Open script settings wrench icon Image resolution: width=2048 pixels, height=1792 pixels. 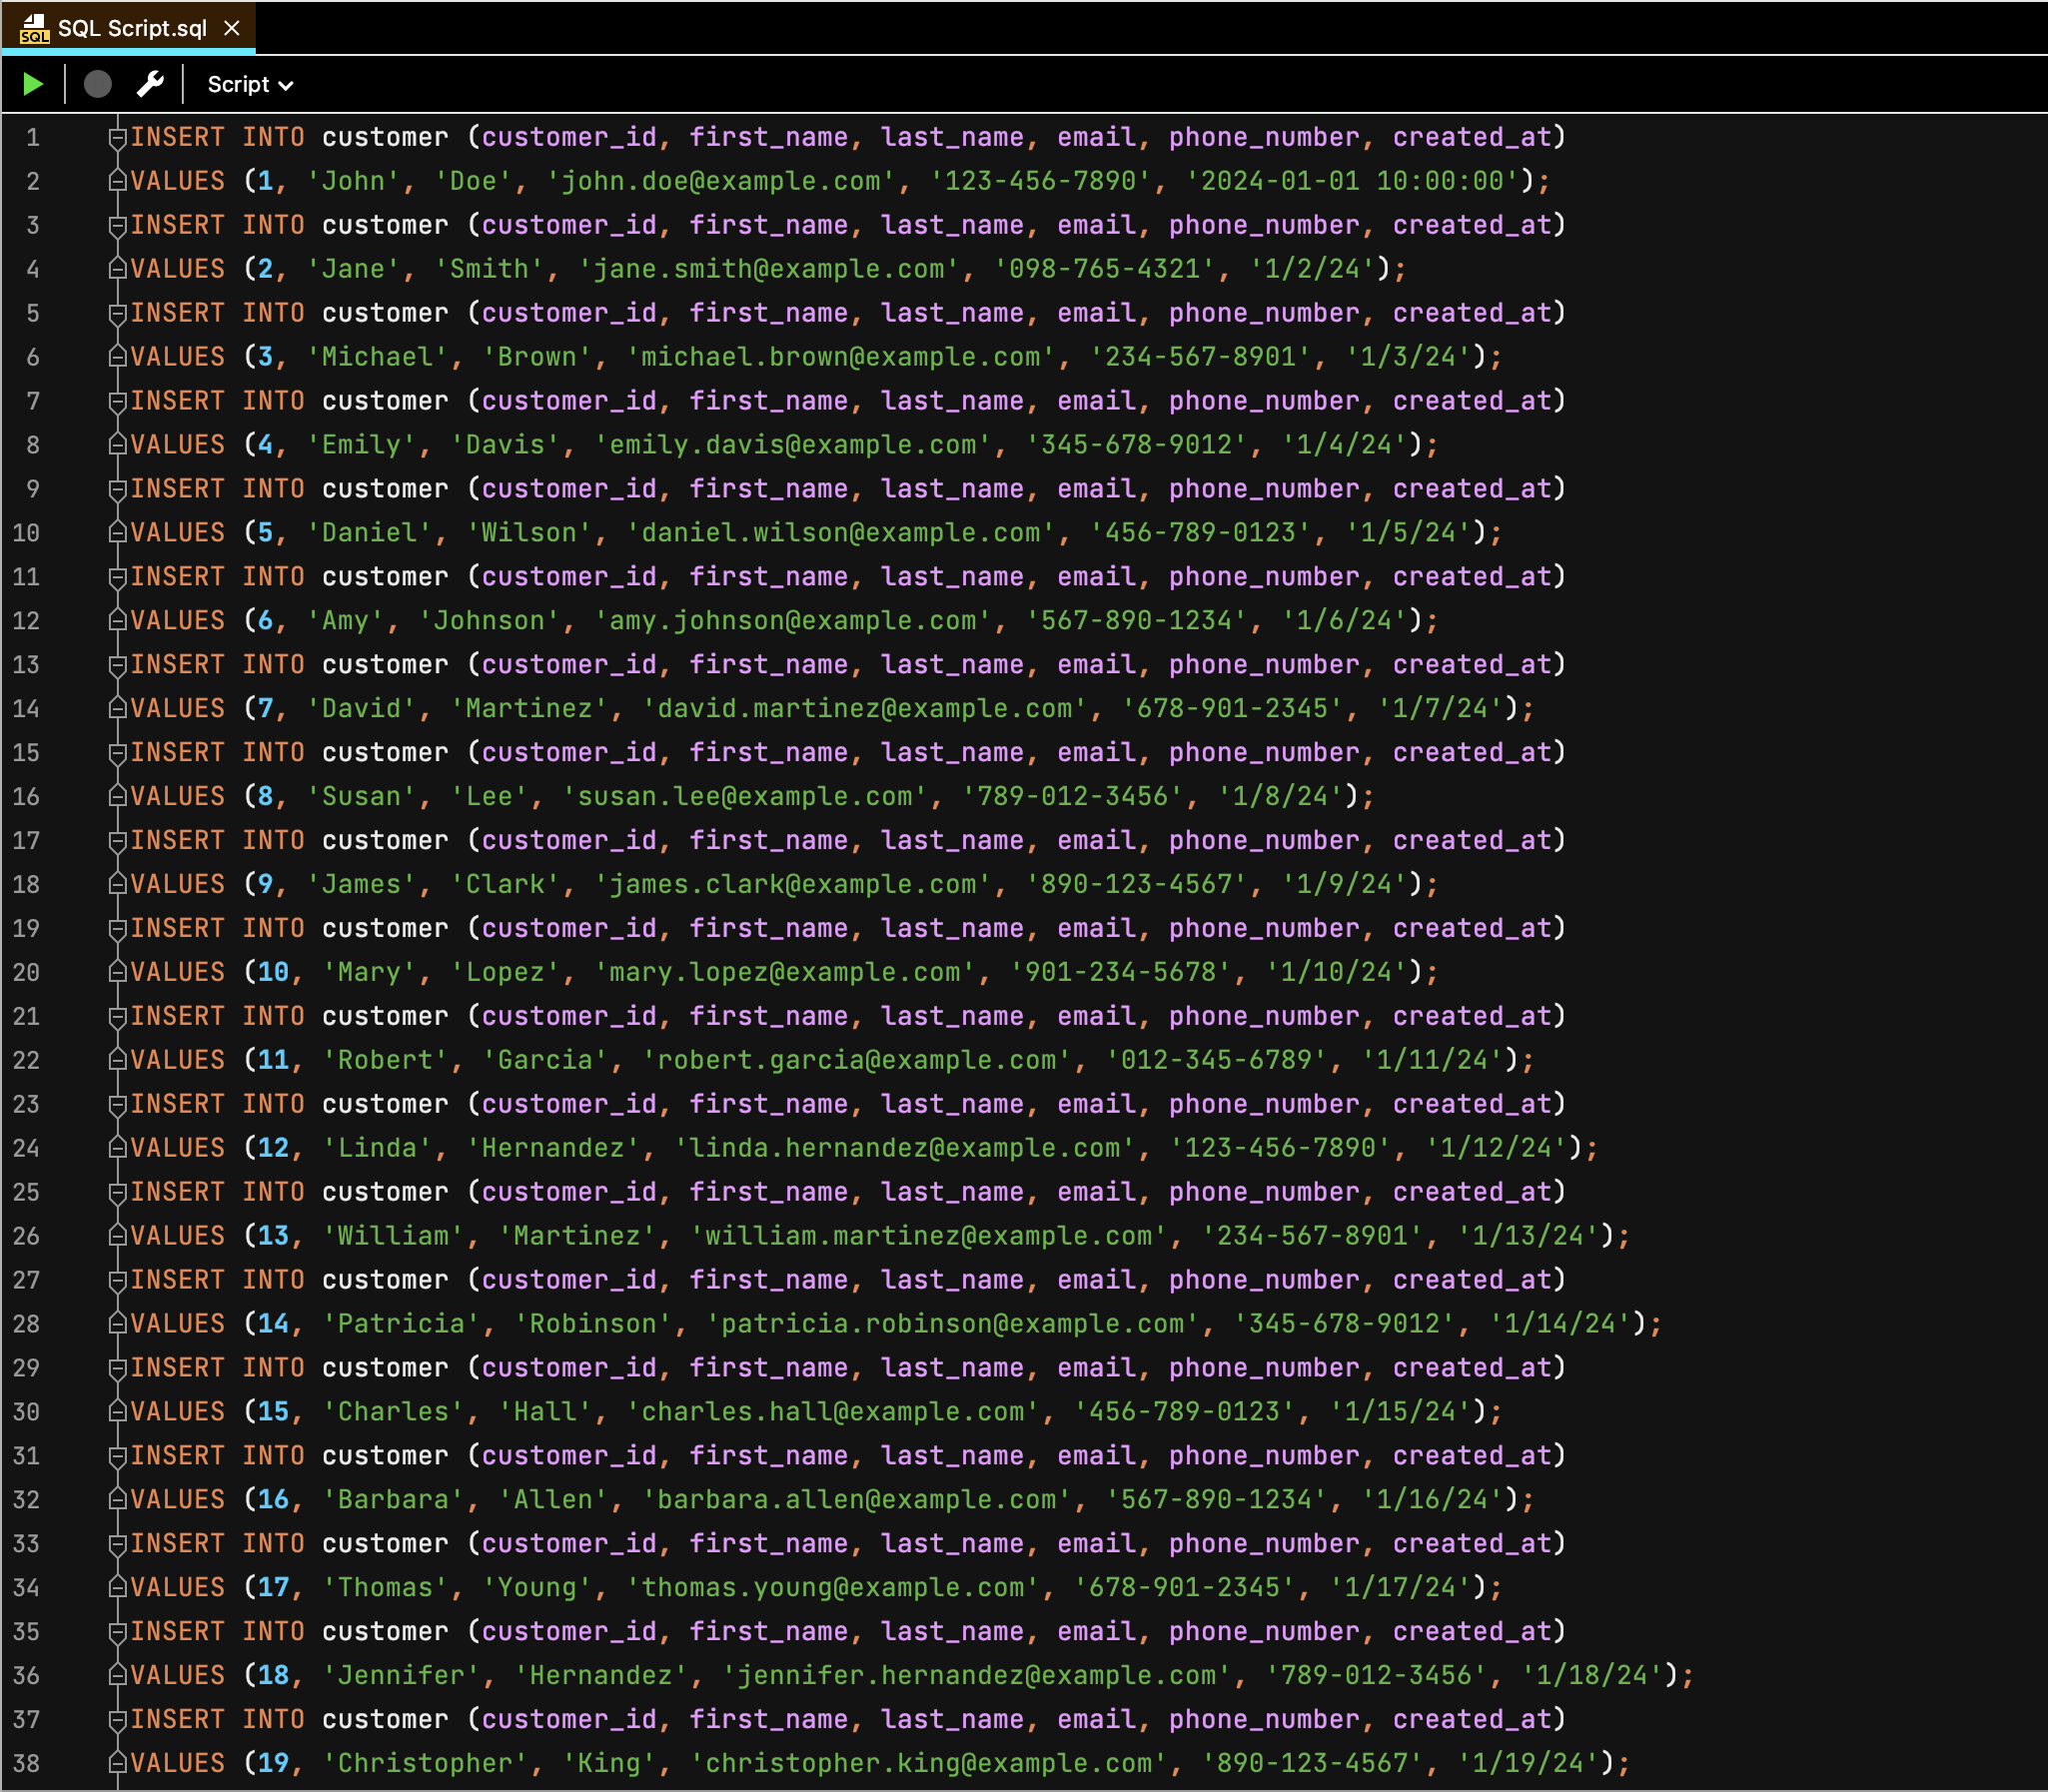pyautogui.click(x=150, y=84)
